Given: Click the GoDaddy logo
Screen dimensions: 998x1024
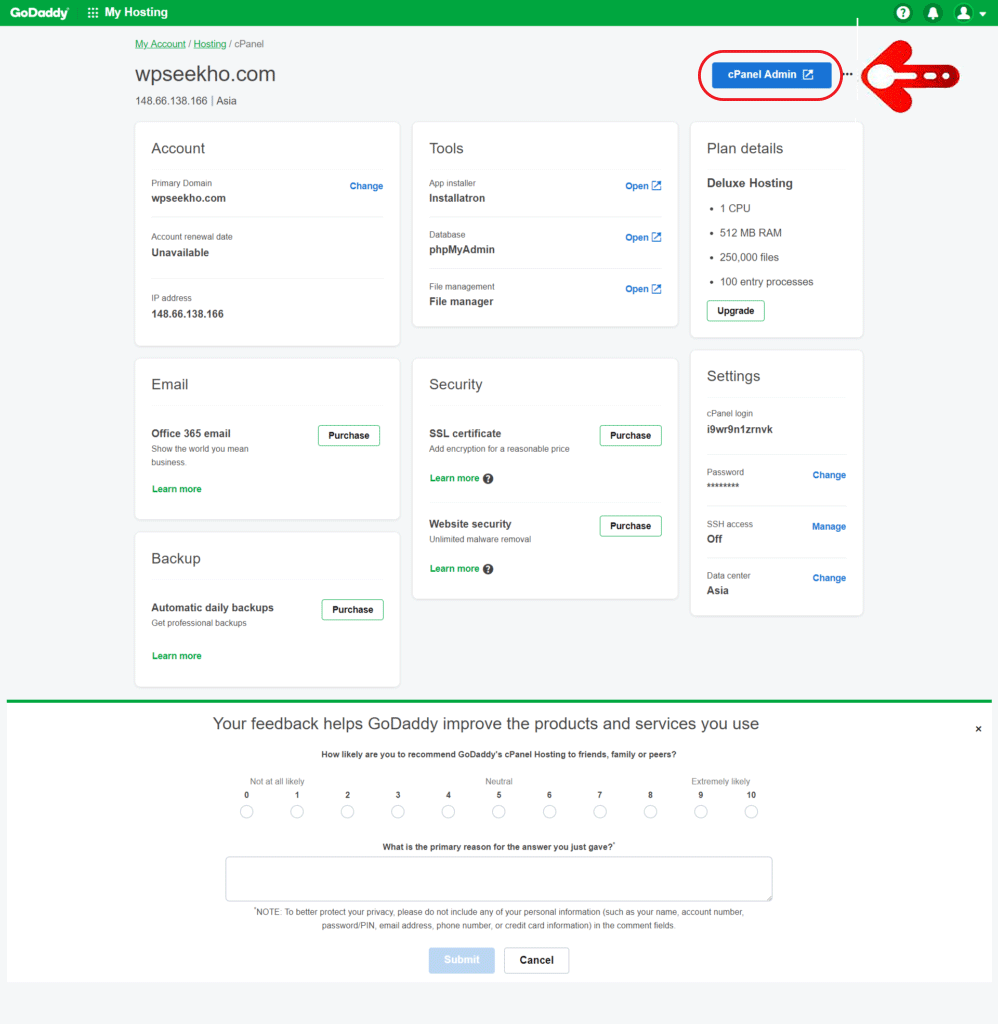Looking at the screenshot, I should click(39, 12).
